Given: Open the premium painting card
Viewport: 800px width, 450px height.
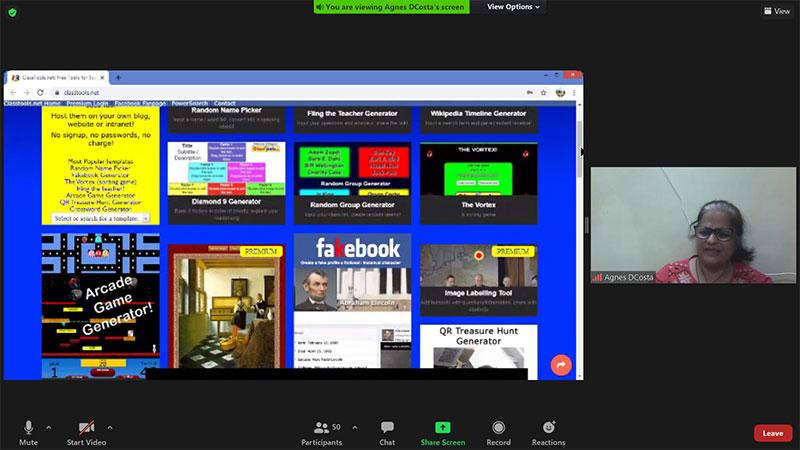Looking at the screenshot, I should click(x=227, y=306).
